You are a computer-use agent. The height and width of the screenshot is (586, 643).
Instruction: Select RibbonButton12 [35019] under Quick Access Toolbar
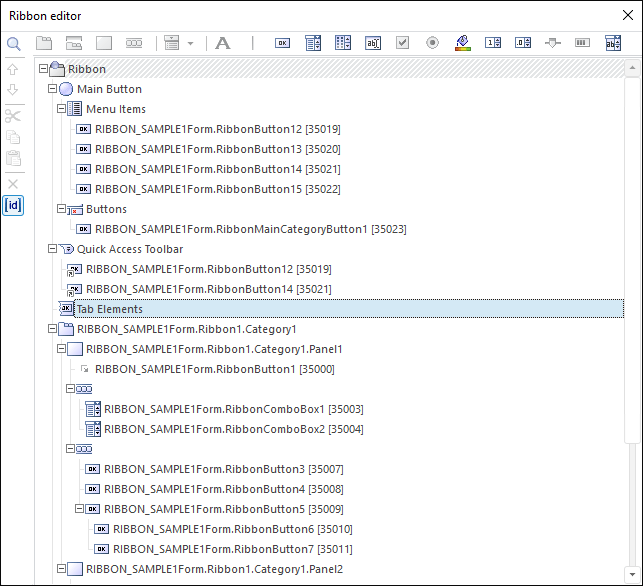pos(209,269)
